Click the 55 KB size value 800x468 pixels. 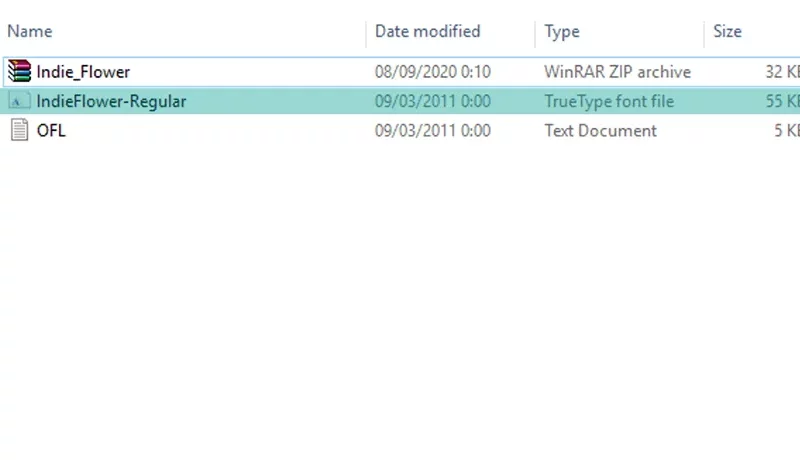click(782, 101)
